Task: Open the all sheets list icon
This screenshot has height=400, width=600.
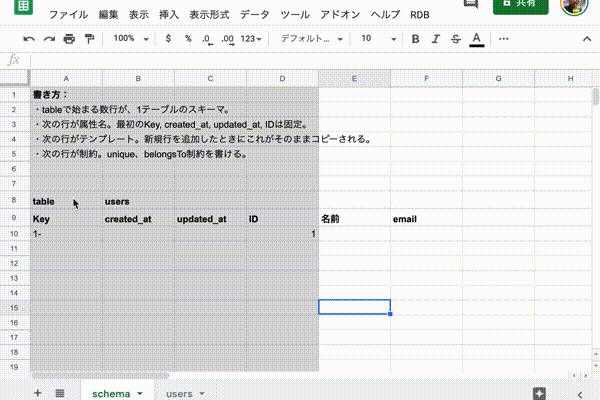Action: (x=60, y=393)
